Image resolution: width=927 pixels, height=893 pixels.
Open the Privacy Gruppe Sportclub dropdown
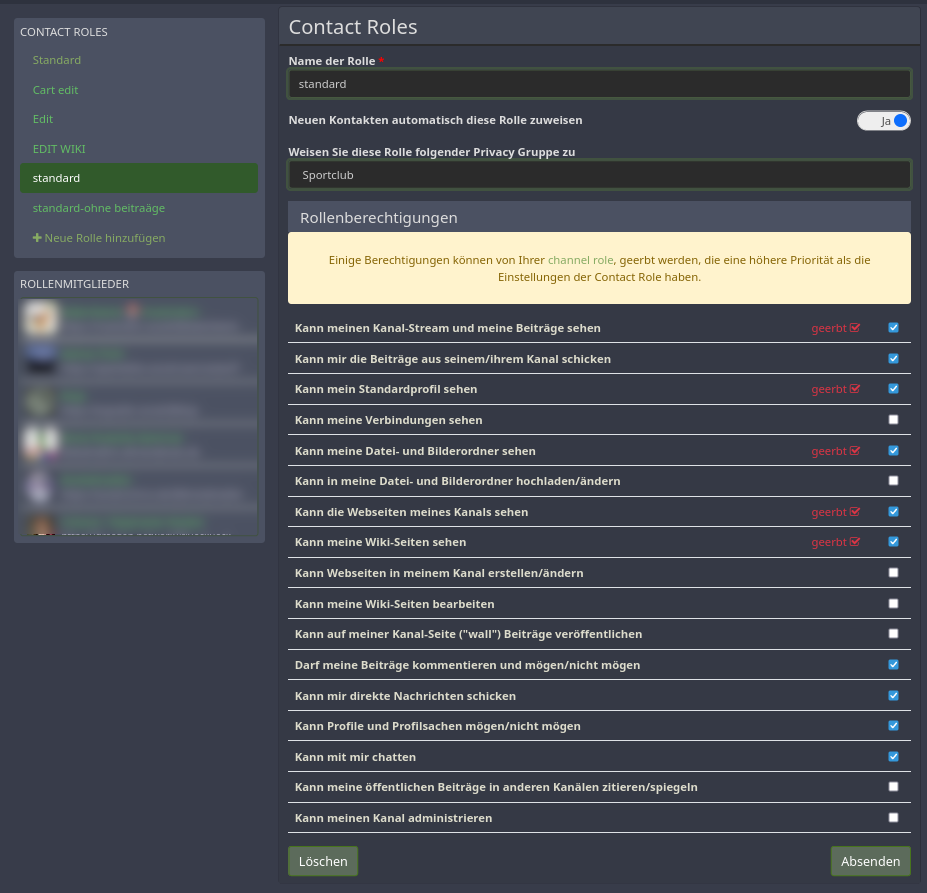599,175
